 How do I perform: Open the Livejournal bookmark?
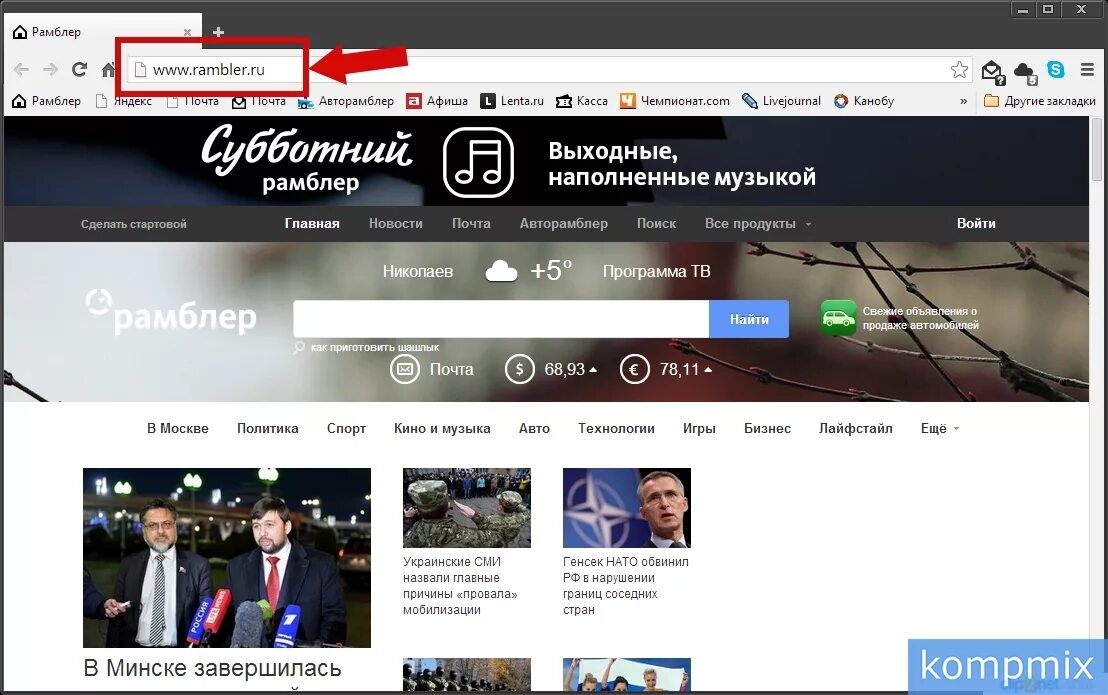pyautogui.click(x=782, y=101)
